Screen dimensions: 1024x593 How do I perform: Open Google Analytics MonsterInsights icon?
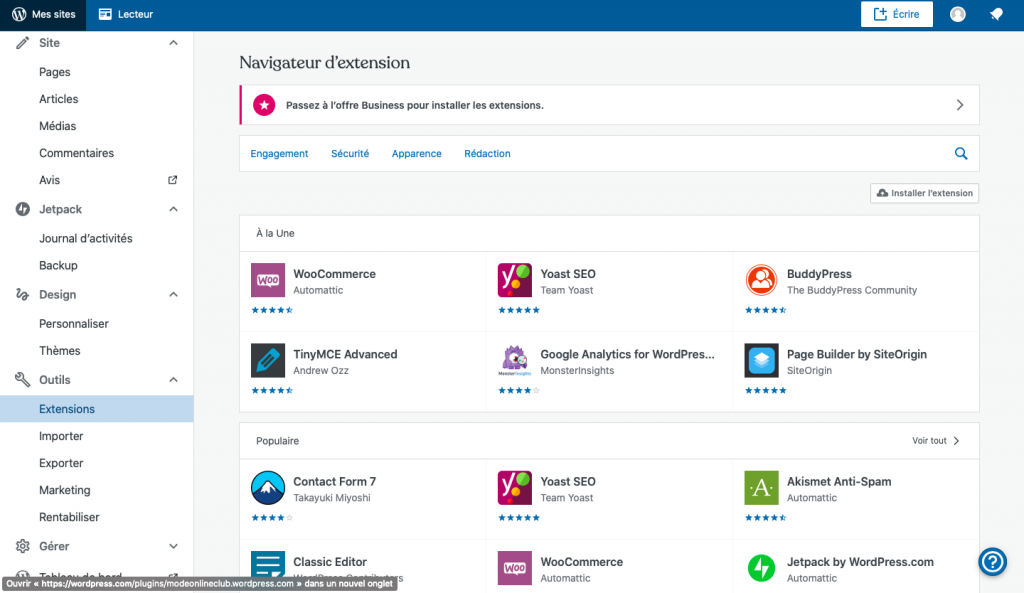515,361
